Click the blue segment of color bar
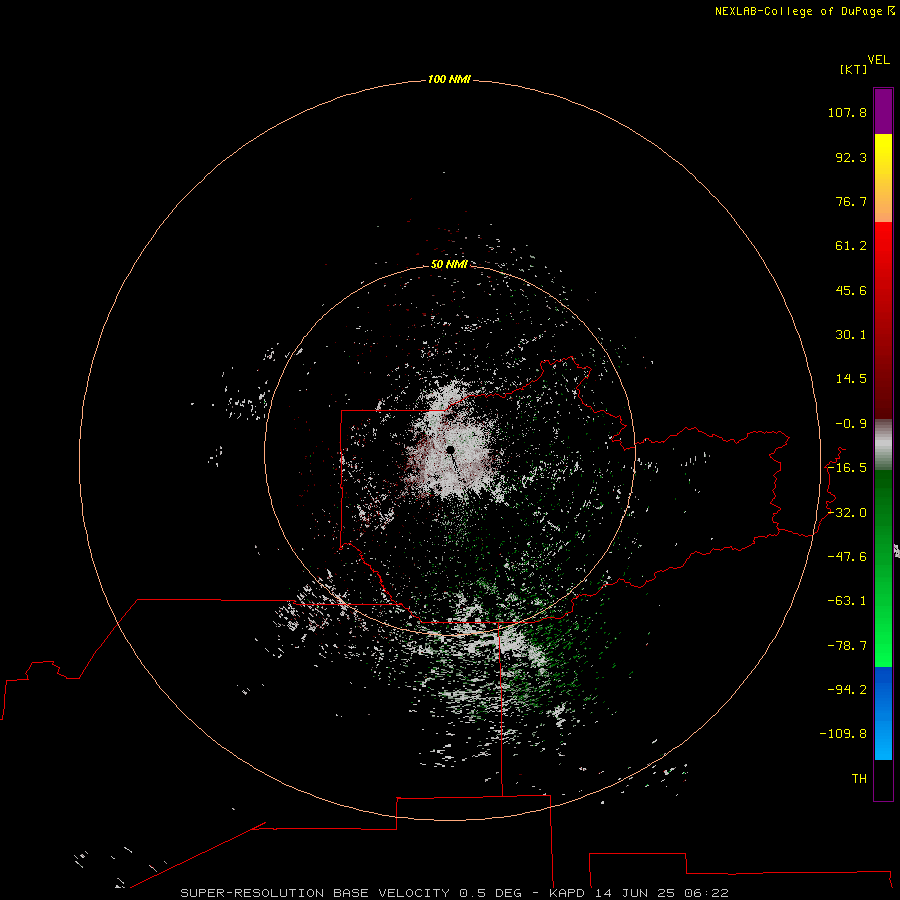This screenshot has width=900, height=900. click(x=883, y=713)
